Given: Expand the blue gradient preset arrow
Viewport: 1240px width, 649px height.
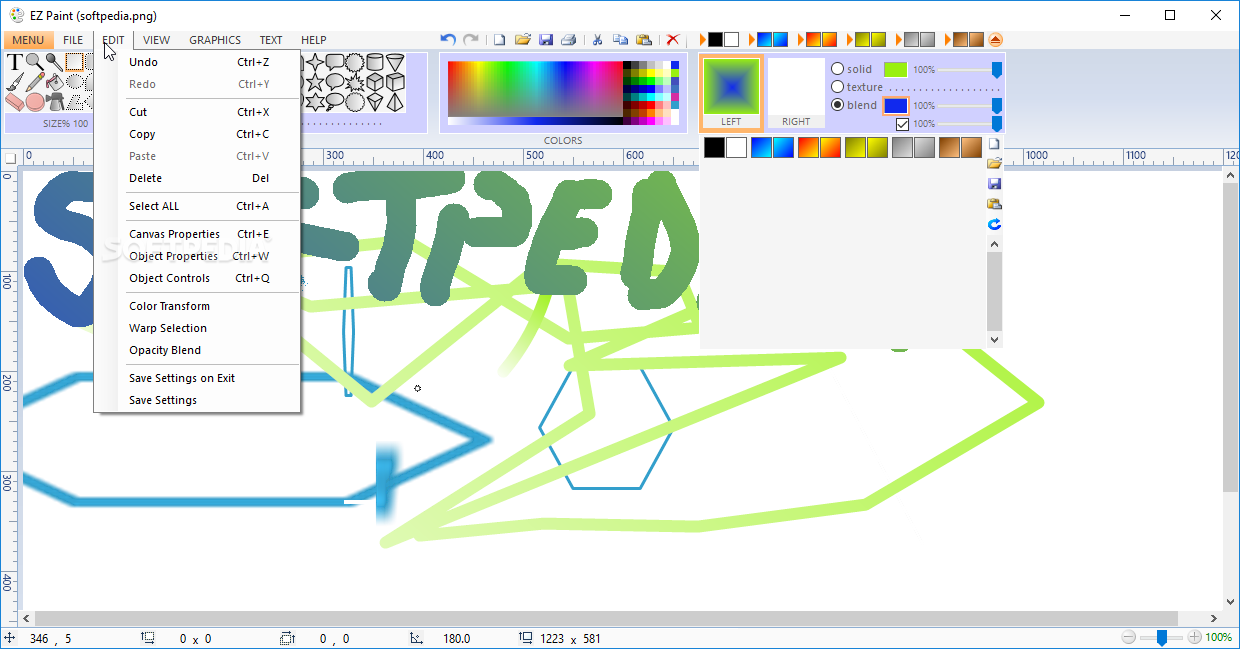Looking at the screenshot, I should click(751, 40).
